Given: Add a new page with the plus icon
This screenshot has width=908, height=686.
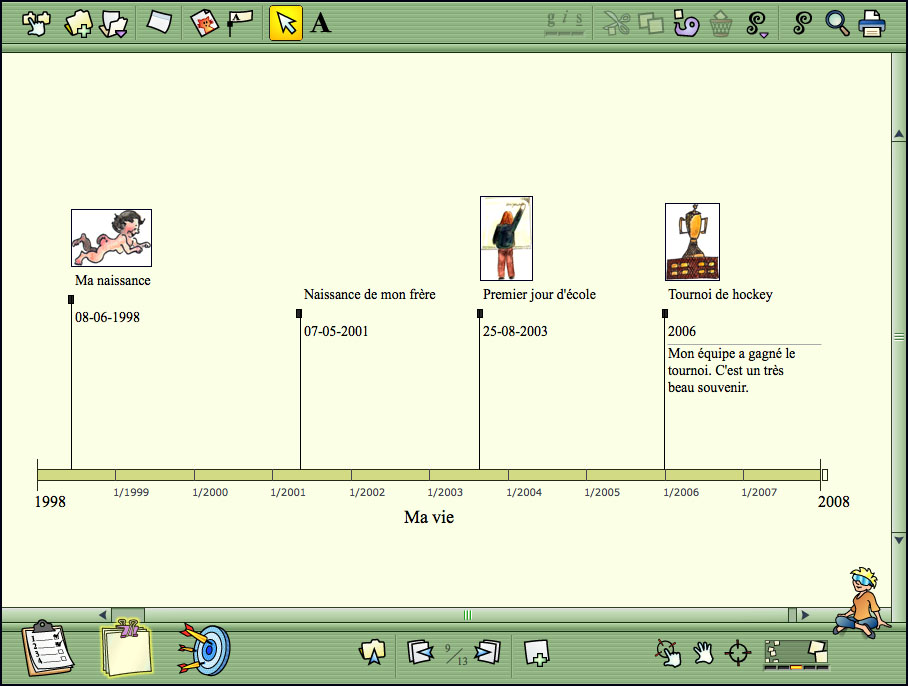Looking at the screenshot, I should [536, 652].
